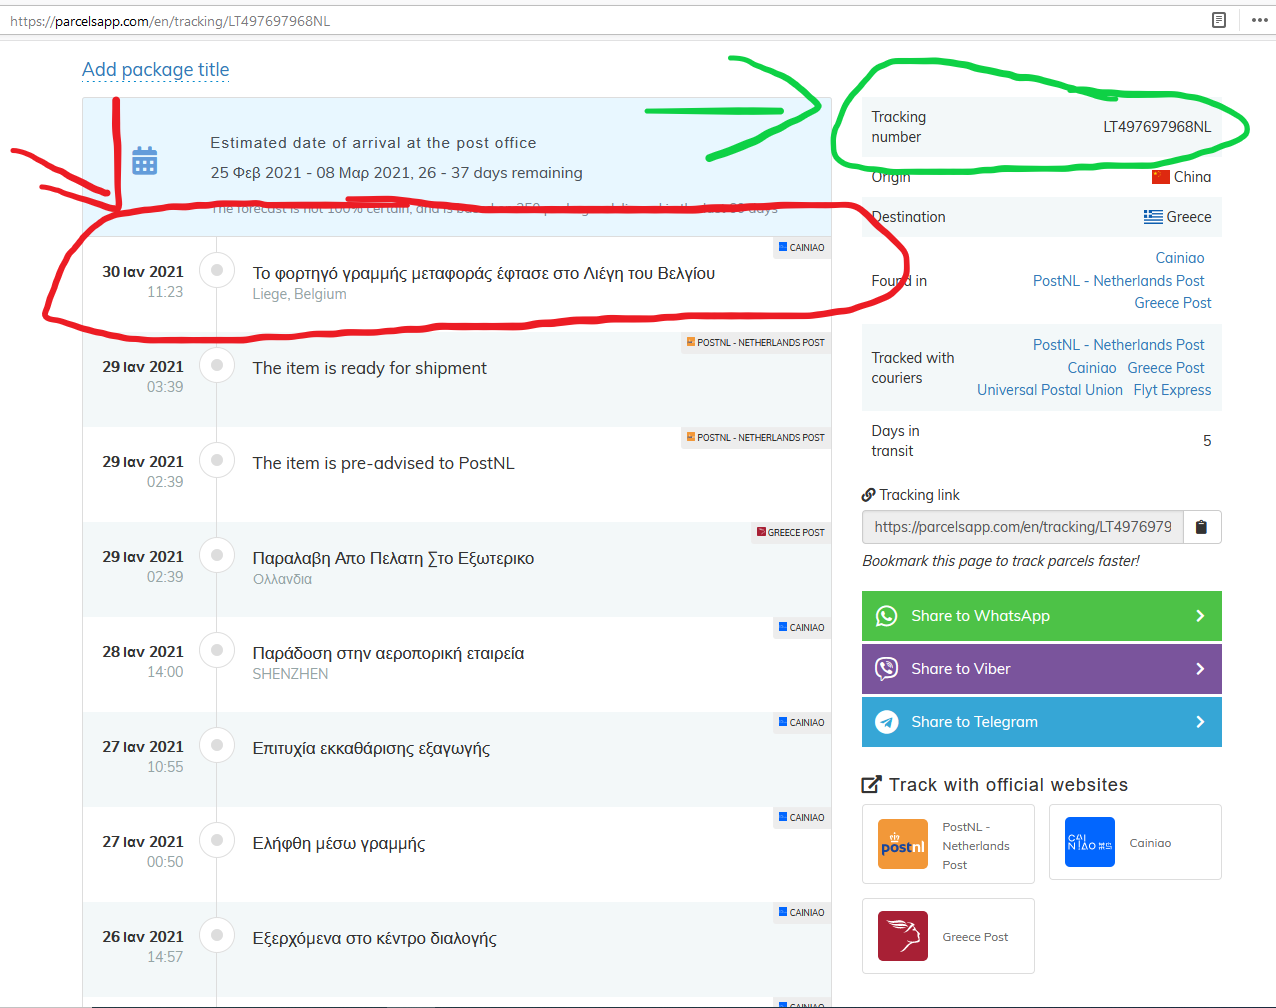Open Flyt Express courier link
This screenshot has height=1008, width=1276.
tap(1172, 390)
